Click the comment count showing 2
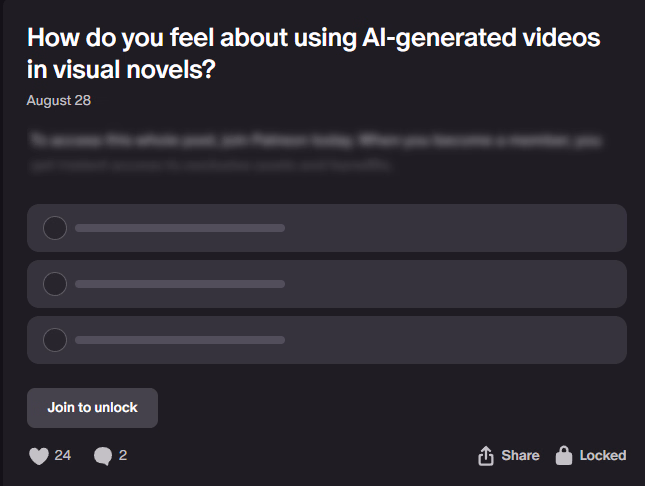The width and height of the screenshot is (645, 486). tap(123, 456)
